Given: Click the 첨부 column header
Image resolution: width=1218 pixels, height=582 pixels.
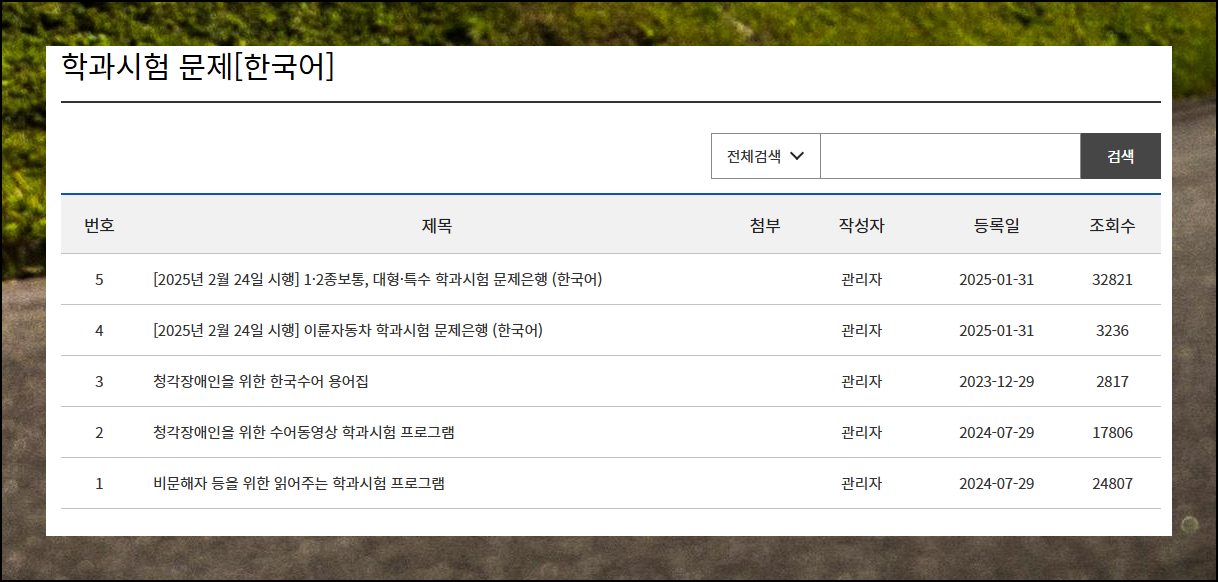Looking at the screenshot, I should pos(765,225).
